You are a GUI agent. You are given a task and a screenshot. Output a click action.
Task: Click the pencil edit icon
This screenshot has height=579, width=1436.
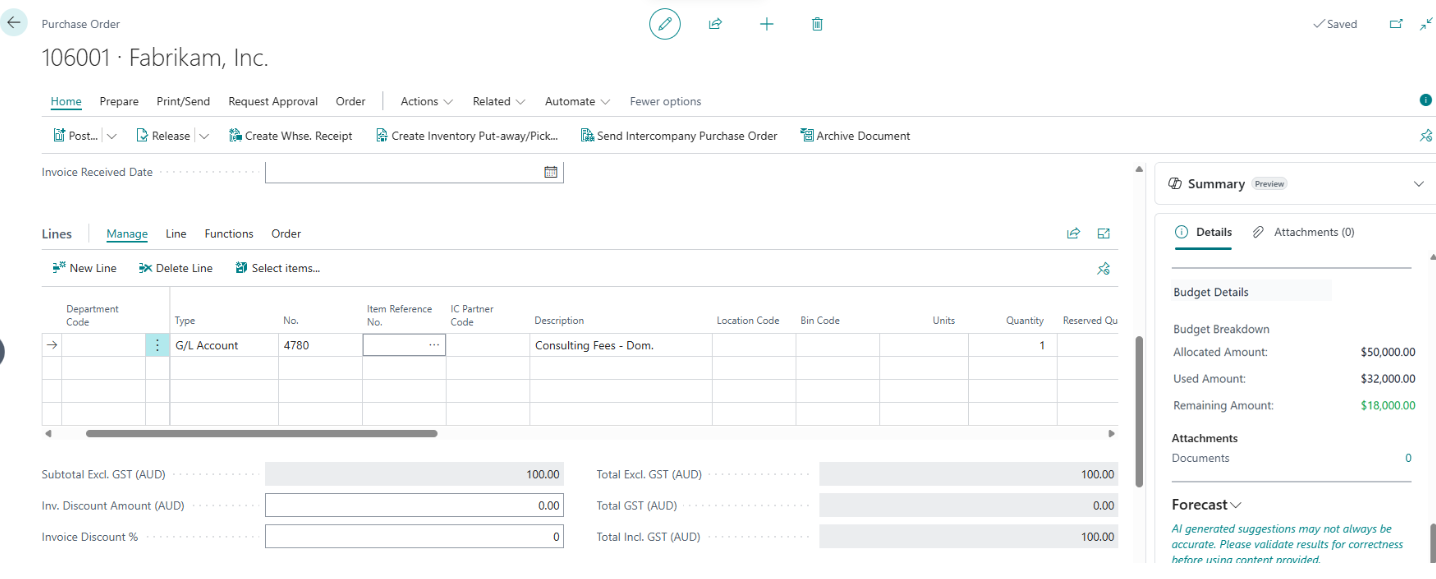(x=664, y=24)
